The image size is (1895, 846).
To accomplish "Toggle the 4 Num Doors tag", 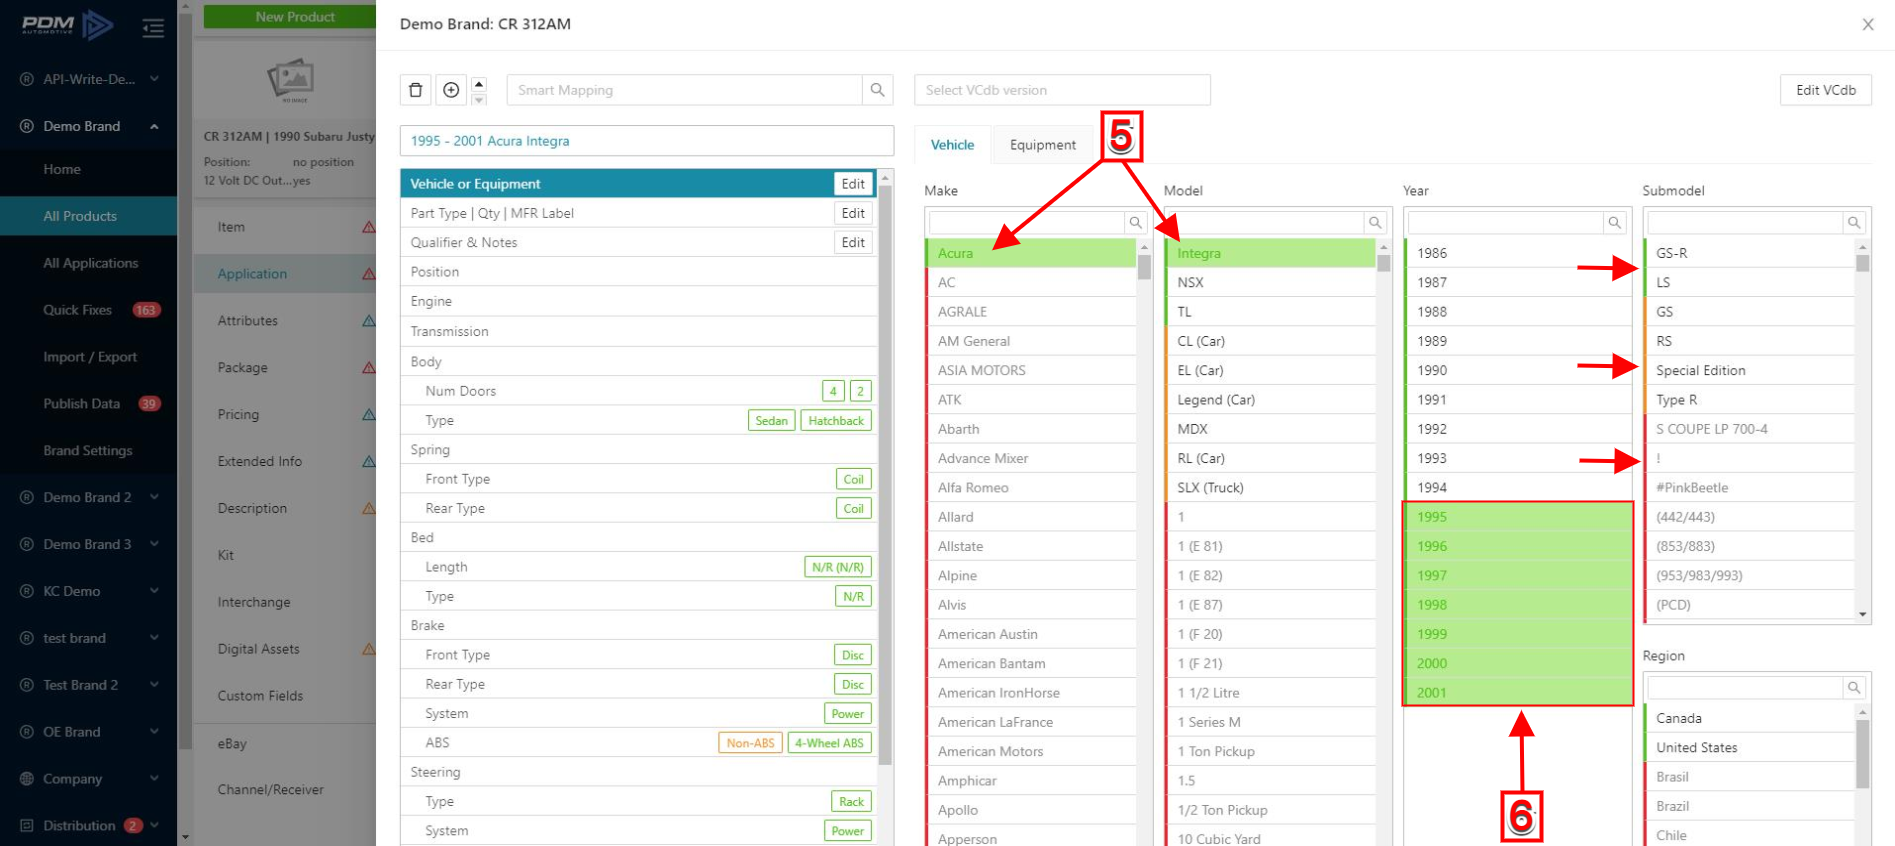I will [x=833, y=391].
